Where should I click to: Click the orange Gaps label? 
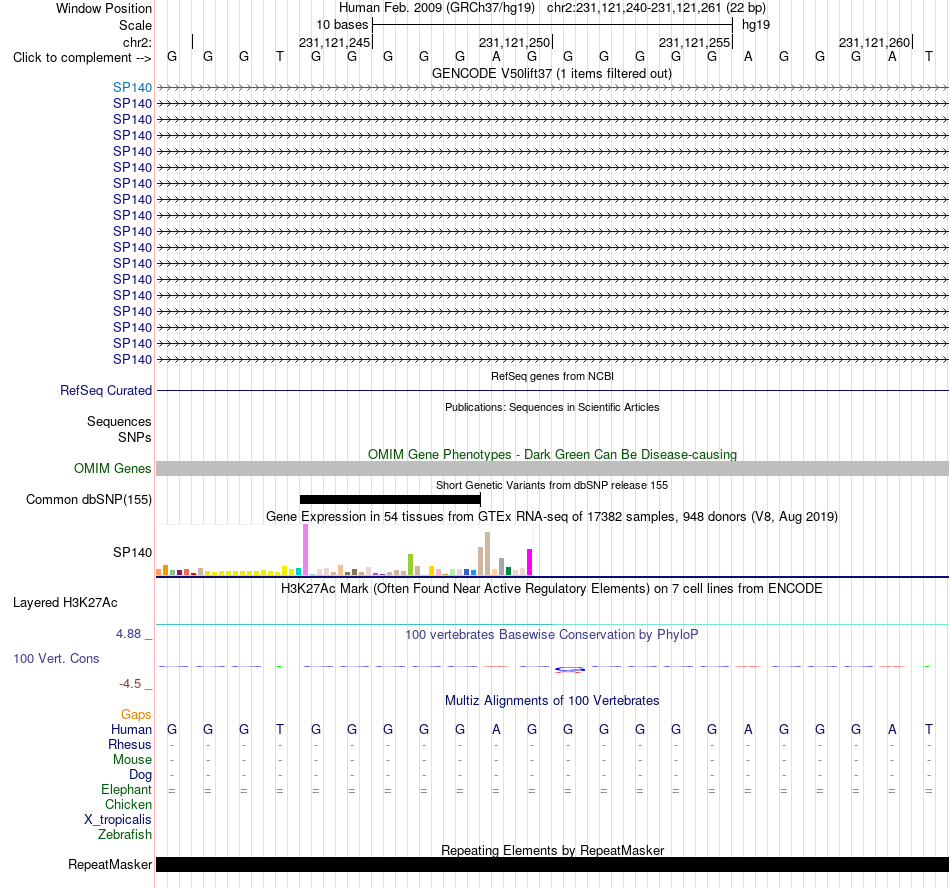click(136, 715)
